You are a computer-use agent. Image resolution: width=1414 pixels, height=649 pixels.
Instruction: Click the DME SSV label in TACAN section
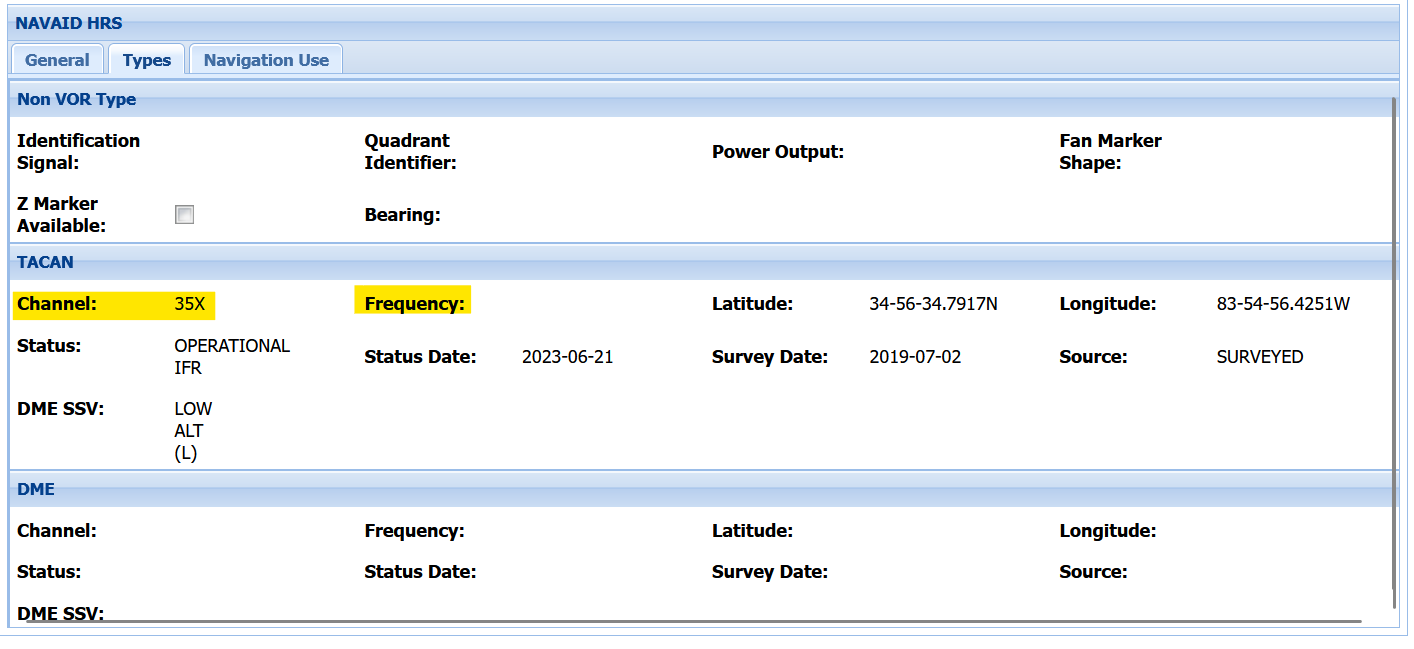coord(61,409)
